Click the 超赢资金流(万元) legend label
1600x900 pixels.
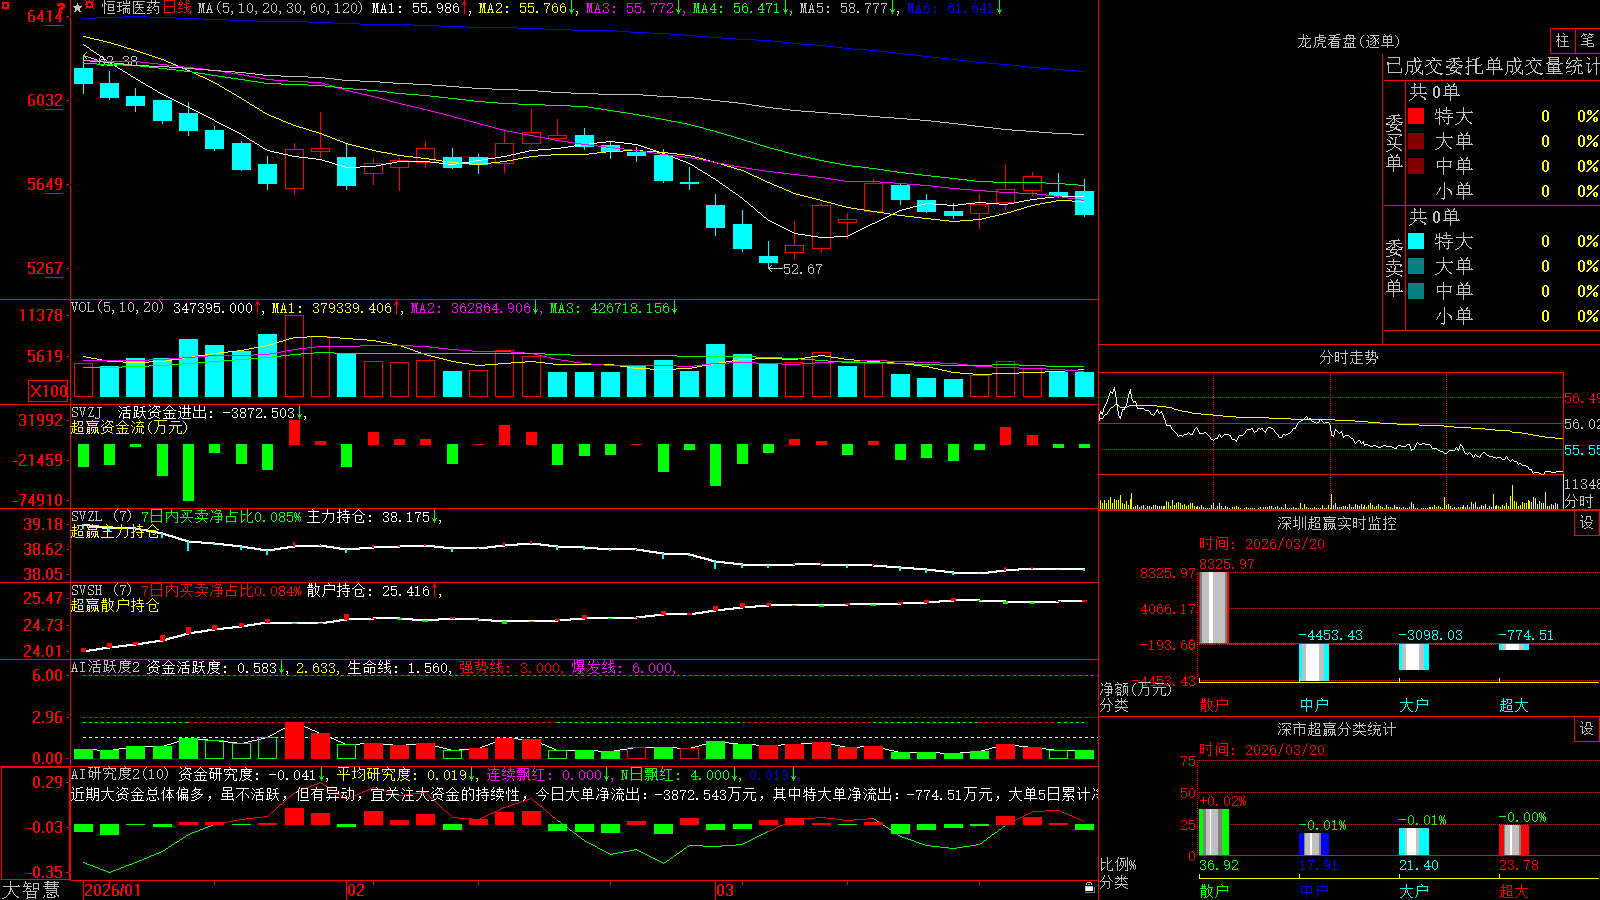click(x=129, y=427)
